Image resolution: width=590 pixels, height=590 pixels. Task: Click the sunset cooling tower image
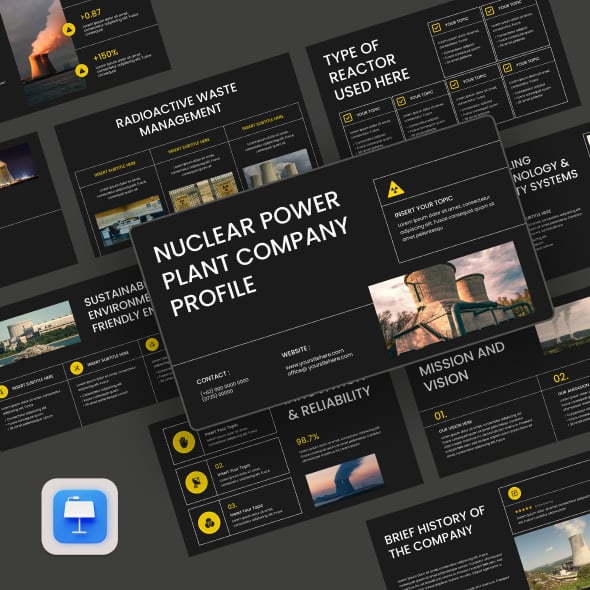(345, 481)
